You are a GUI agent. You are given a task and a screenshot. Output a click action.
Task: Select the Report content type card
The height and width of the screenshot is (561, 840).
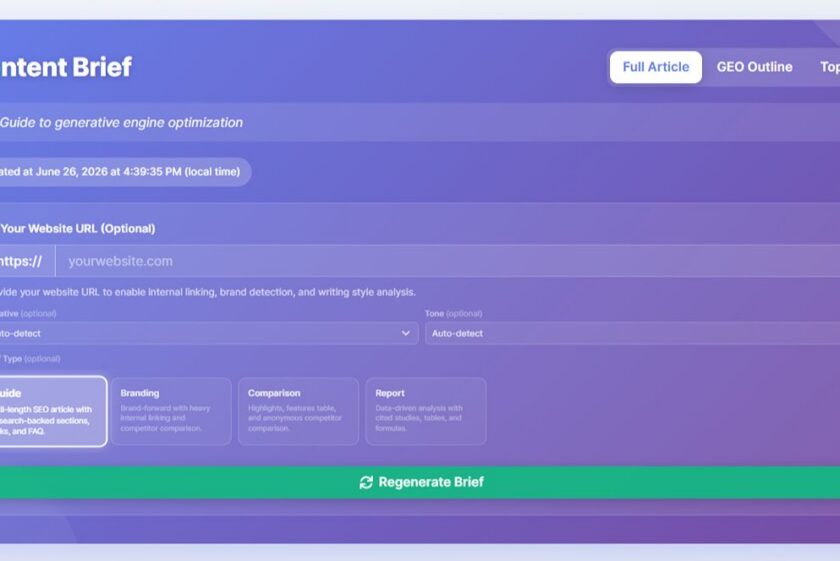point(426,411)
